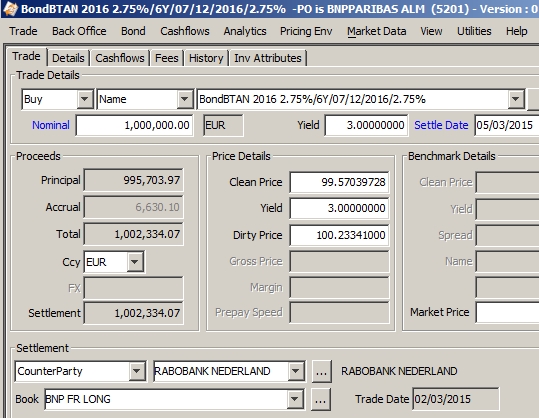The height and width of the screenshot is (418, 539).
Task: Click the Prepay Speed field
Action: pos(339,312)
